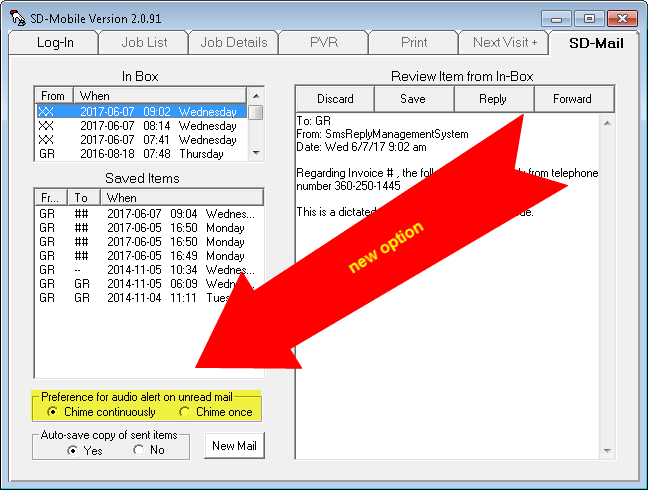Switch to the PVR tab
The height and width of the screenshot is (490, 648).
click(x=322, y=42)
